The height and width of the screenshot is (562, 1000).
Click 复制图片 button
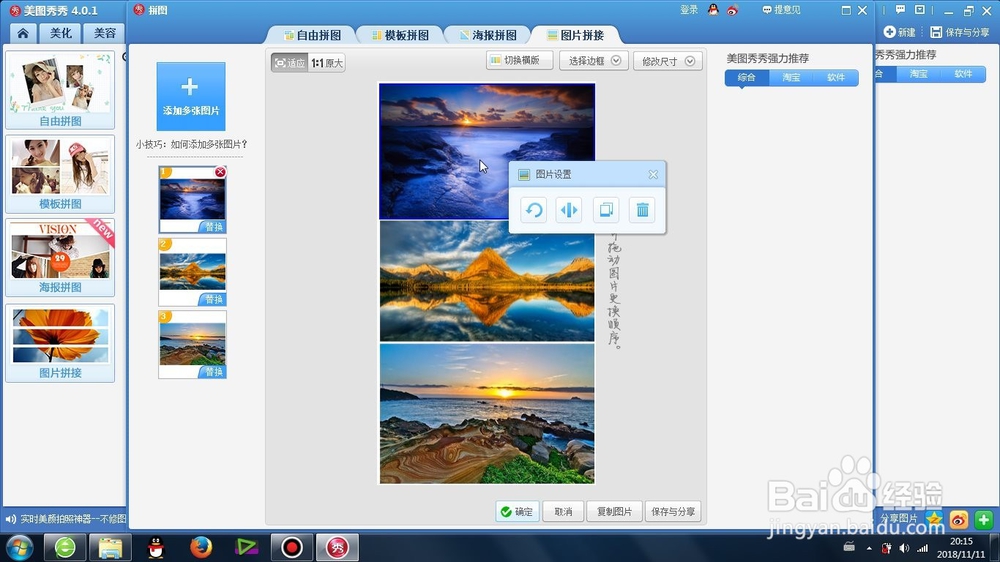614,512
